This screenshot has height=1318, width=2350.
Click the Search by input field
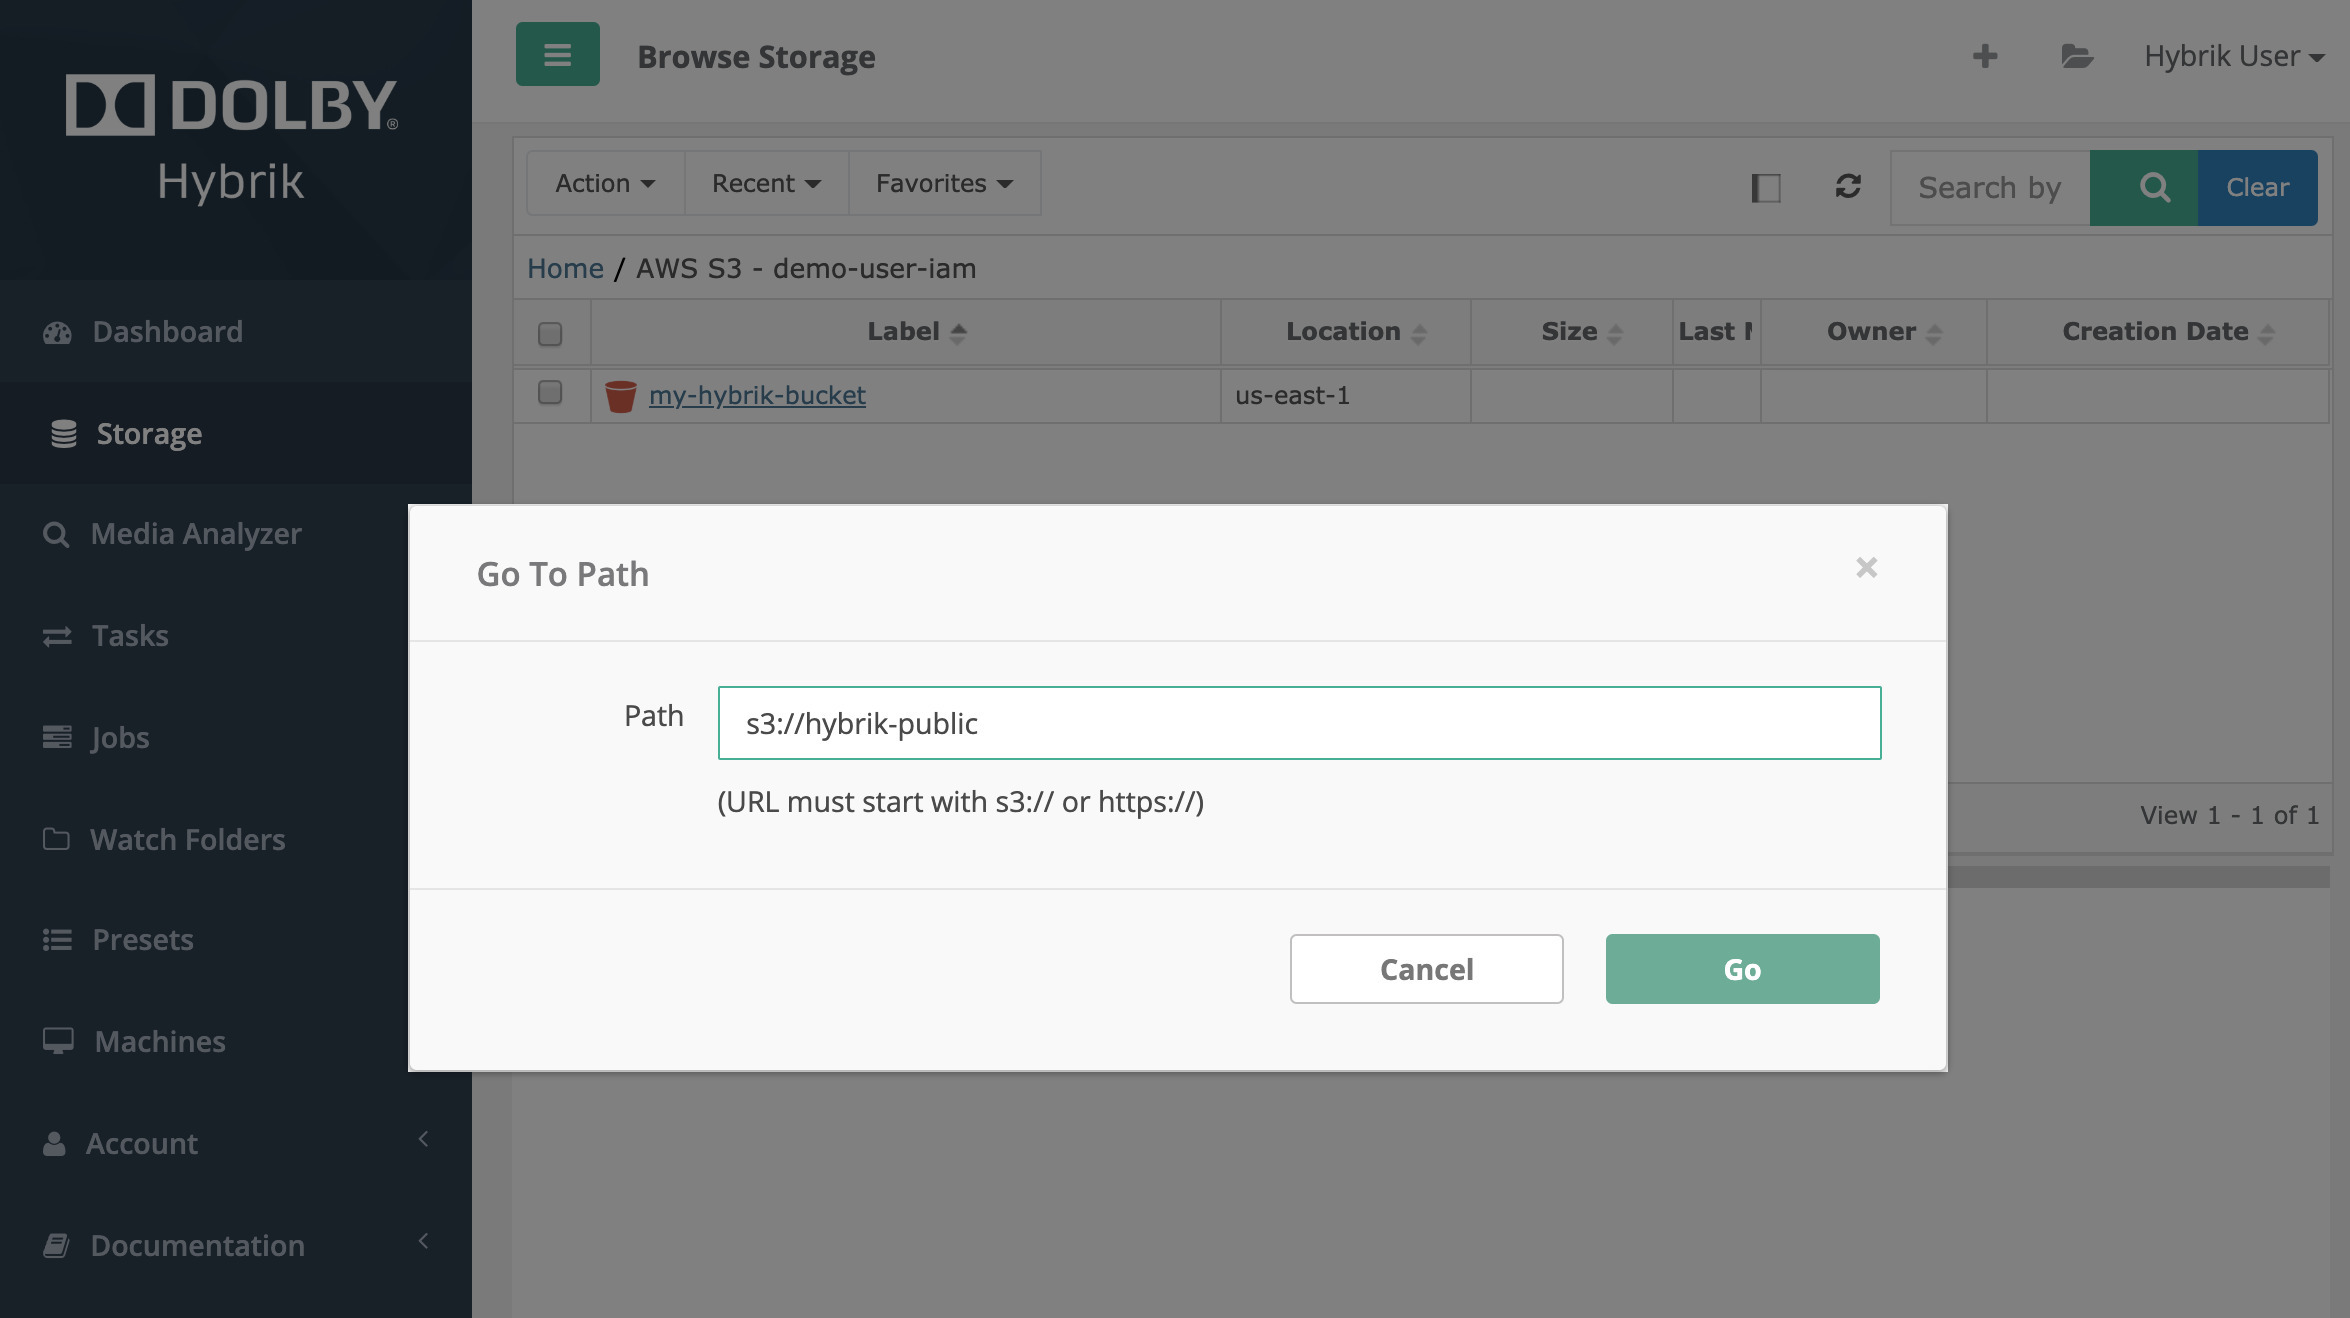(x=1990, y=187)
